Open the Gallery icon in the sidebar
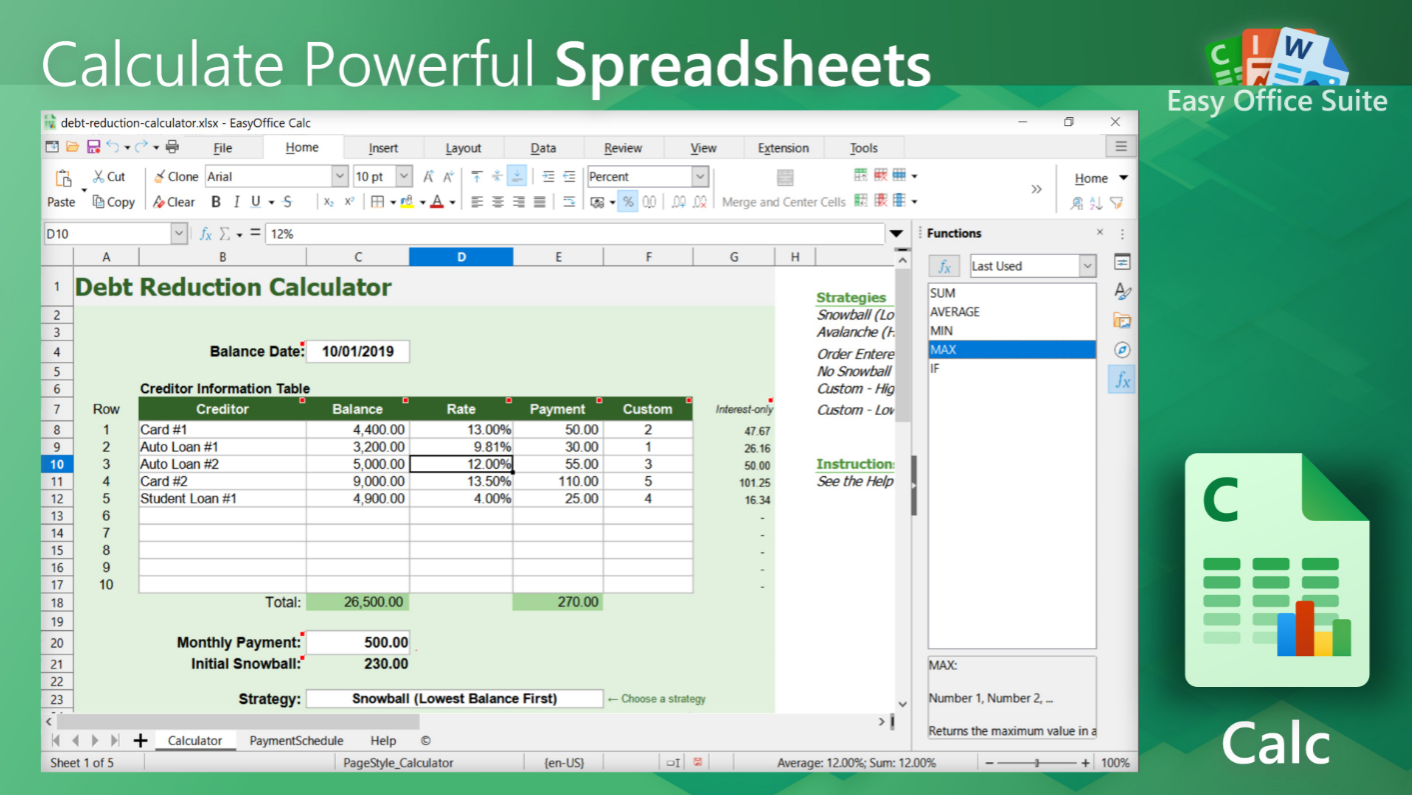The image size is (1412, 795). click(1122, 321)
